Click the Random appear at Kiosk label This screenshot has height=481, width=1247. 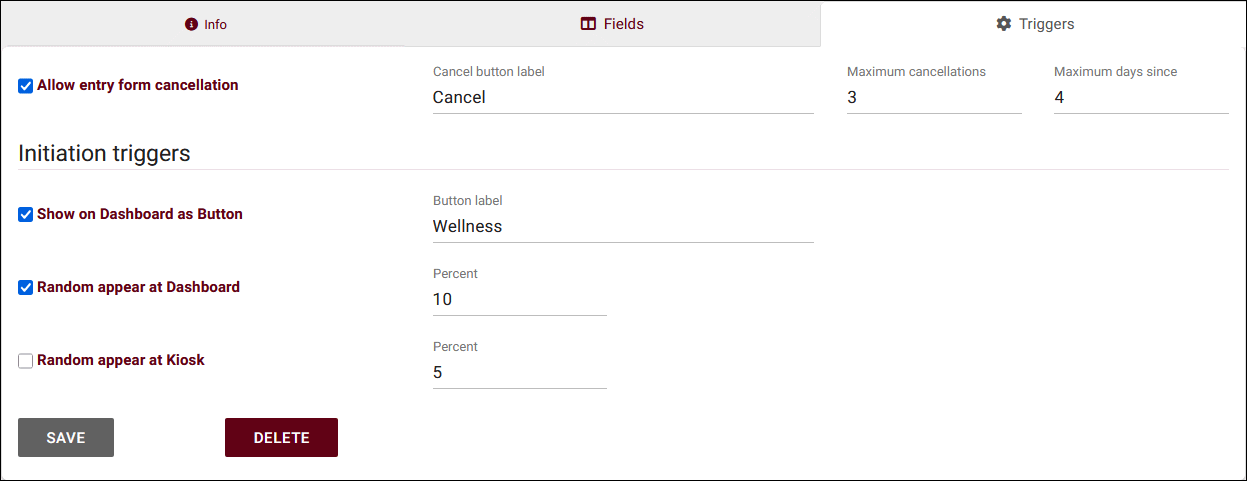[121, 360]
